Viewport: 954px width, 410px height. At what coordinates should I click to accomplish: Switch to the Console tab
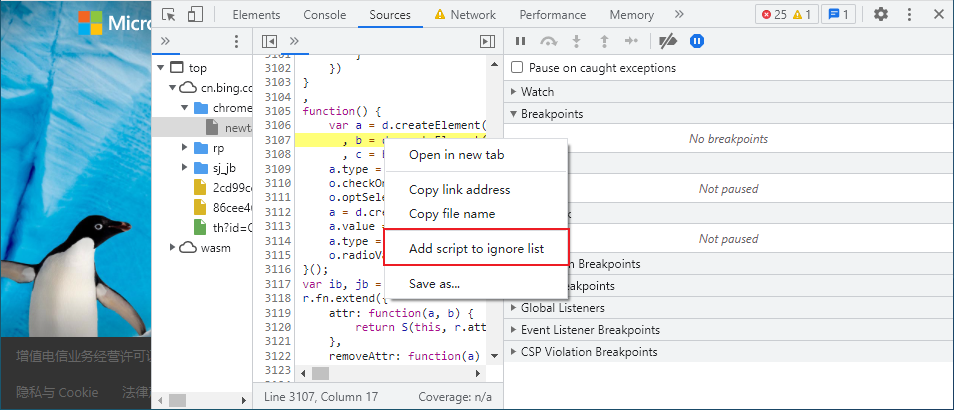point(325,15)
